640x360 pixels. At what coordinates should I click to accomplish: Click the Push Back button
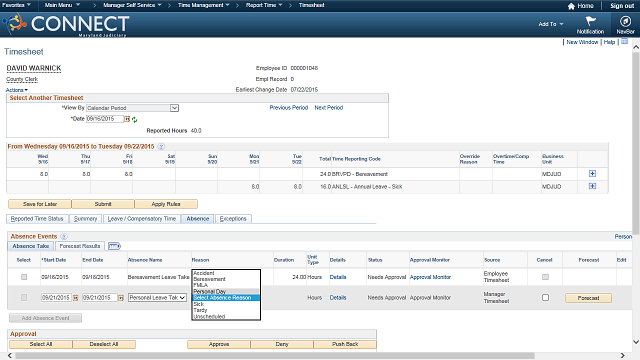pyautogui.click(x=345, y=344)
